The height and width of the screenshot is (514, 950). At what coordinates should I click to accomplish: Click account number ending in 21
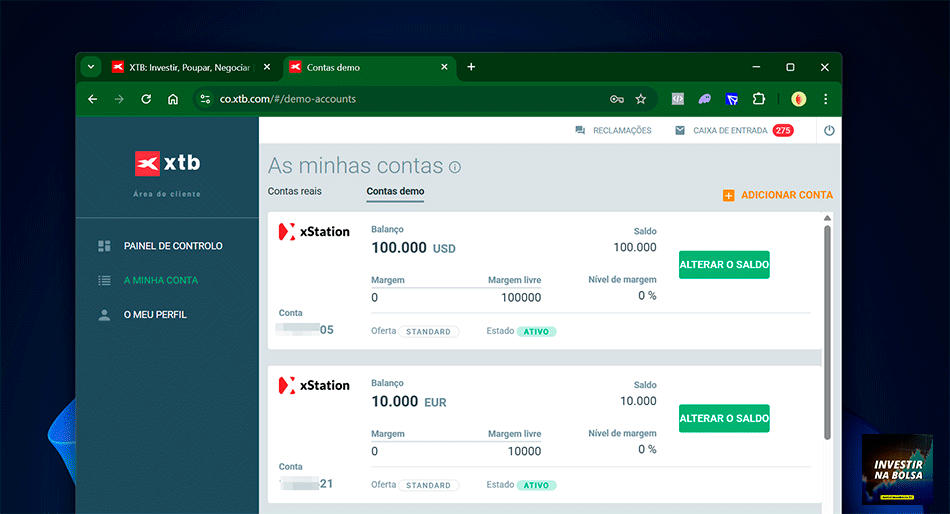(306, 483)
